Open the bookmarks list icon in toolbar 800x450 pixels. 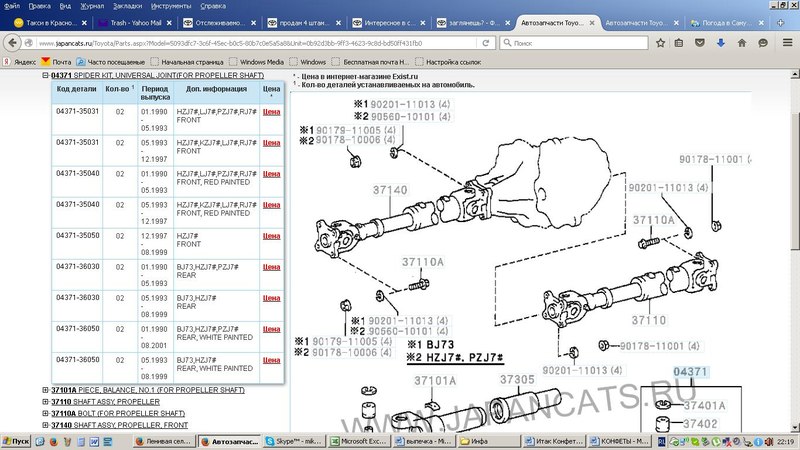point(679,43)
